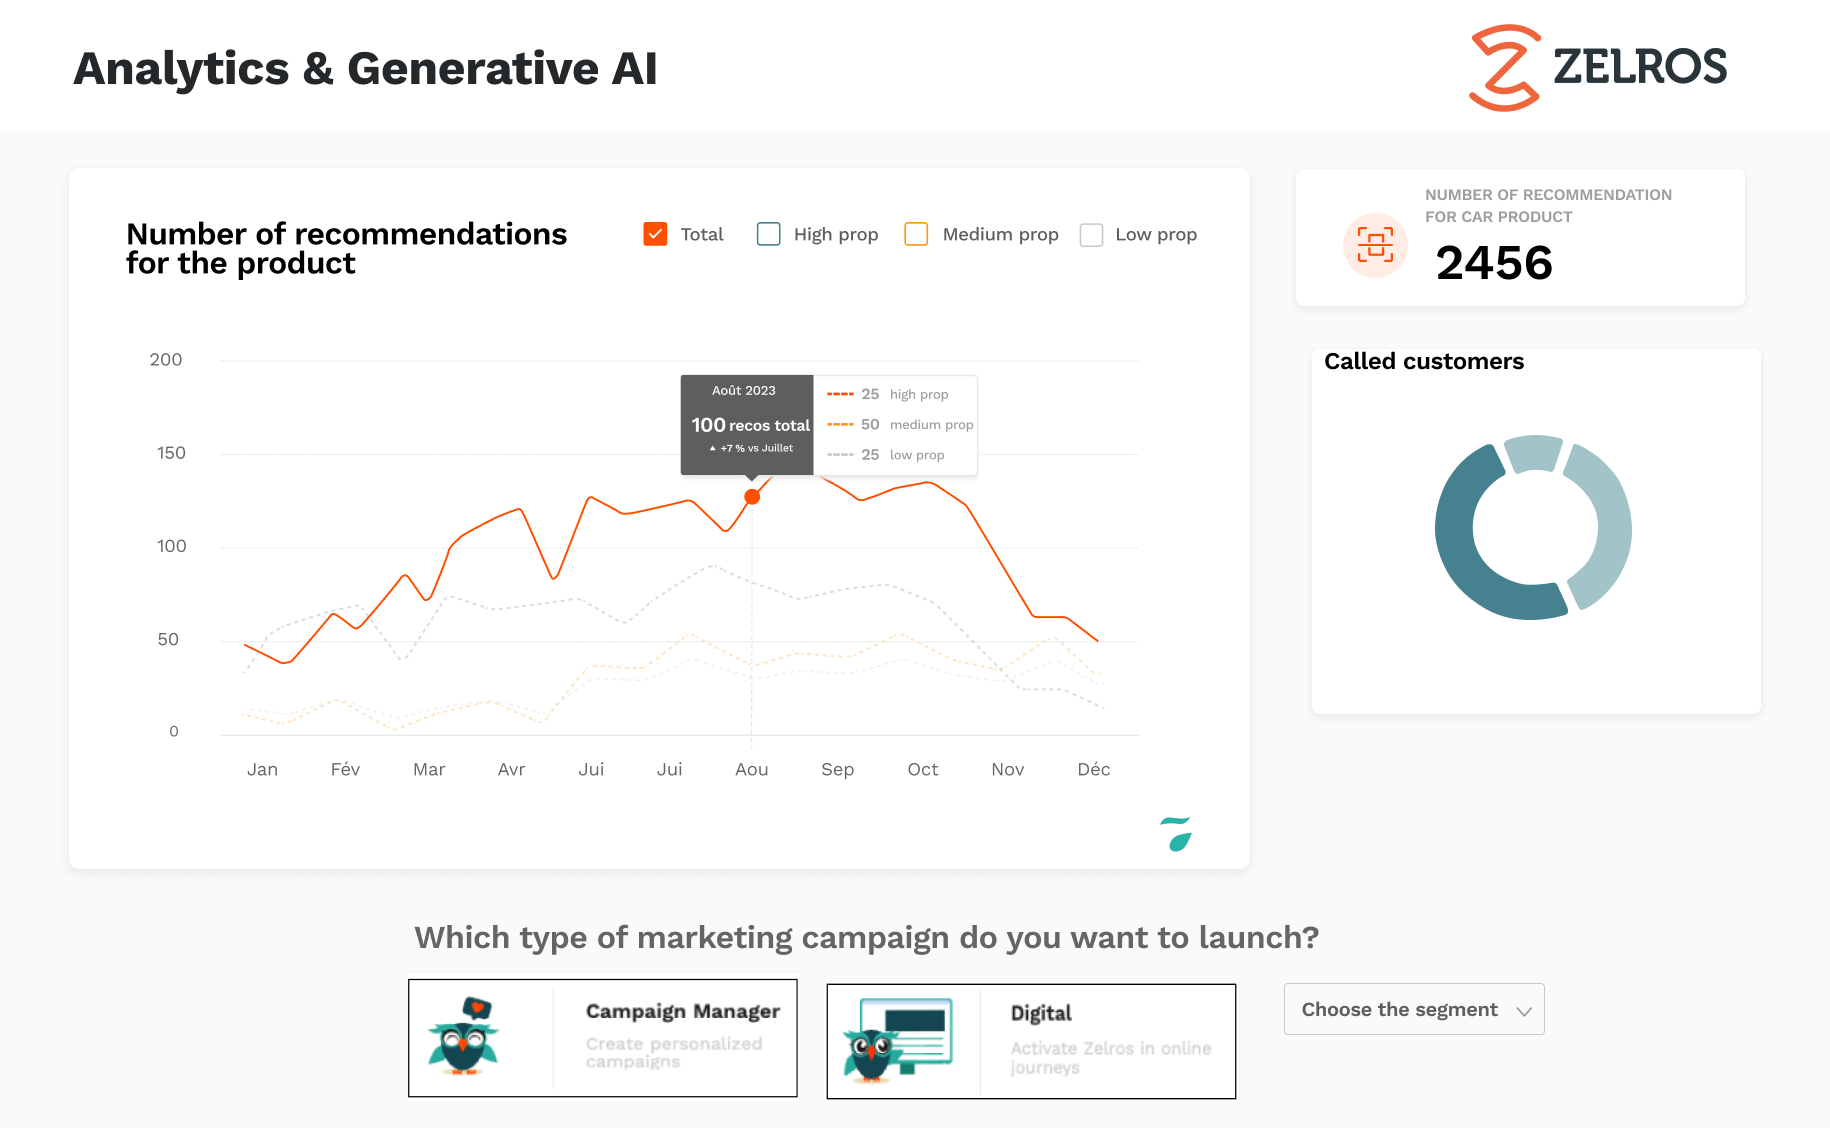The height and width of the screenshot is (1128, 1830).
Task: Click the Oct month label on axis
Action: point(922,769)
